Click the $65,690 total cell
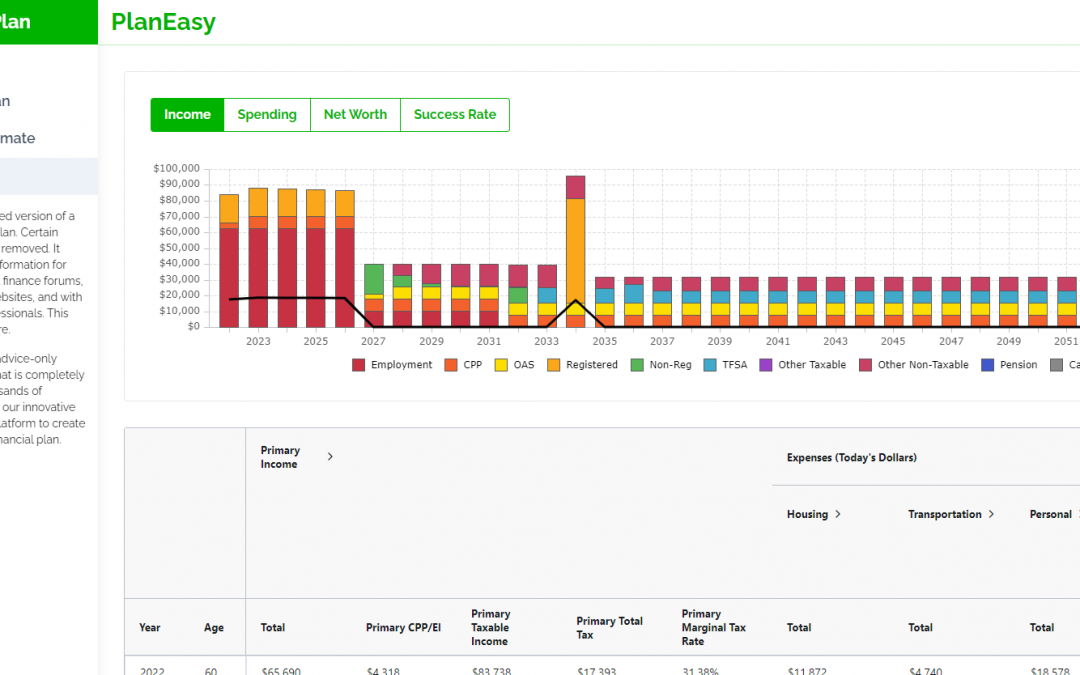This screenshot has width=1080, height=675. (281, 671)
